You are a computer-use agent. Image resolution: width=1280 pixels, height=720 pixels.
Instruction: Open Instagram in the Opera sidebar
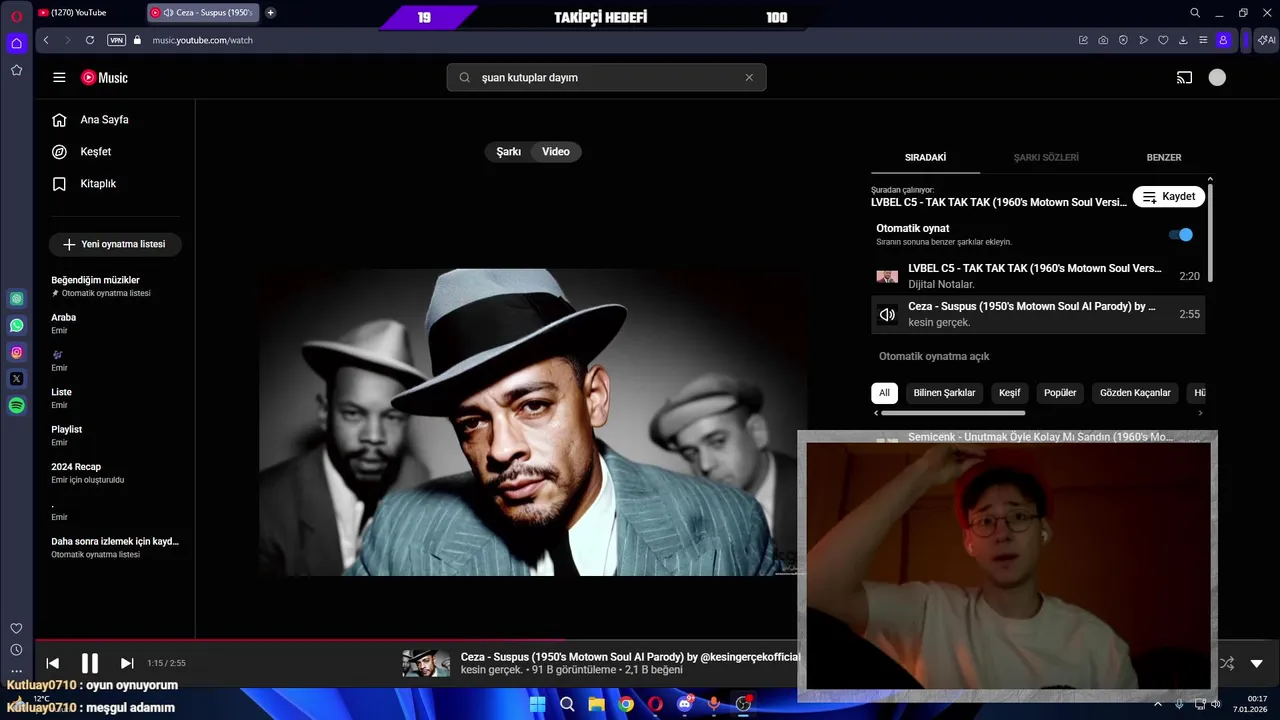click(x=16, y=352)
